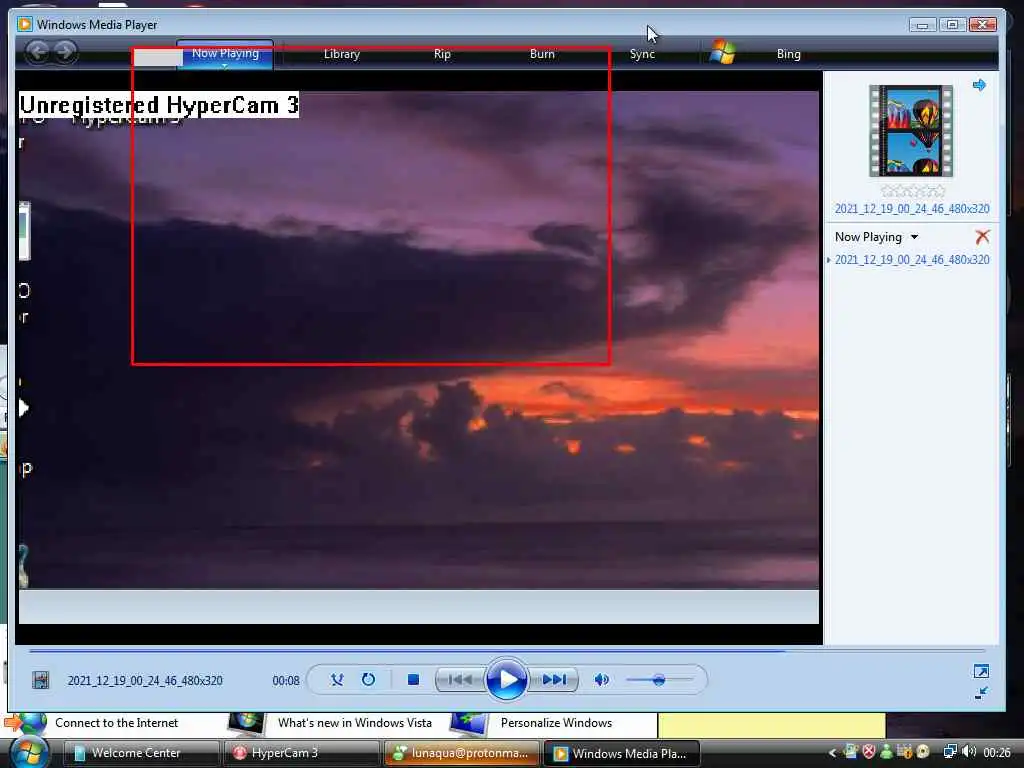Go forward with the Forward arrow button
The height and width of the screenshot is (768, 1024).
65,51
